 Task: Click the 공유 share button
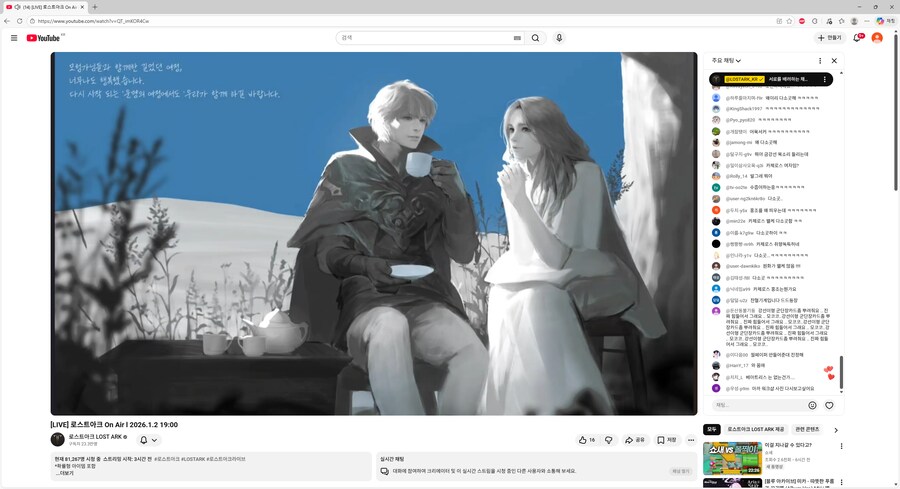pyautogui.click(x=635, y=440)
